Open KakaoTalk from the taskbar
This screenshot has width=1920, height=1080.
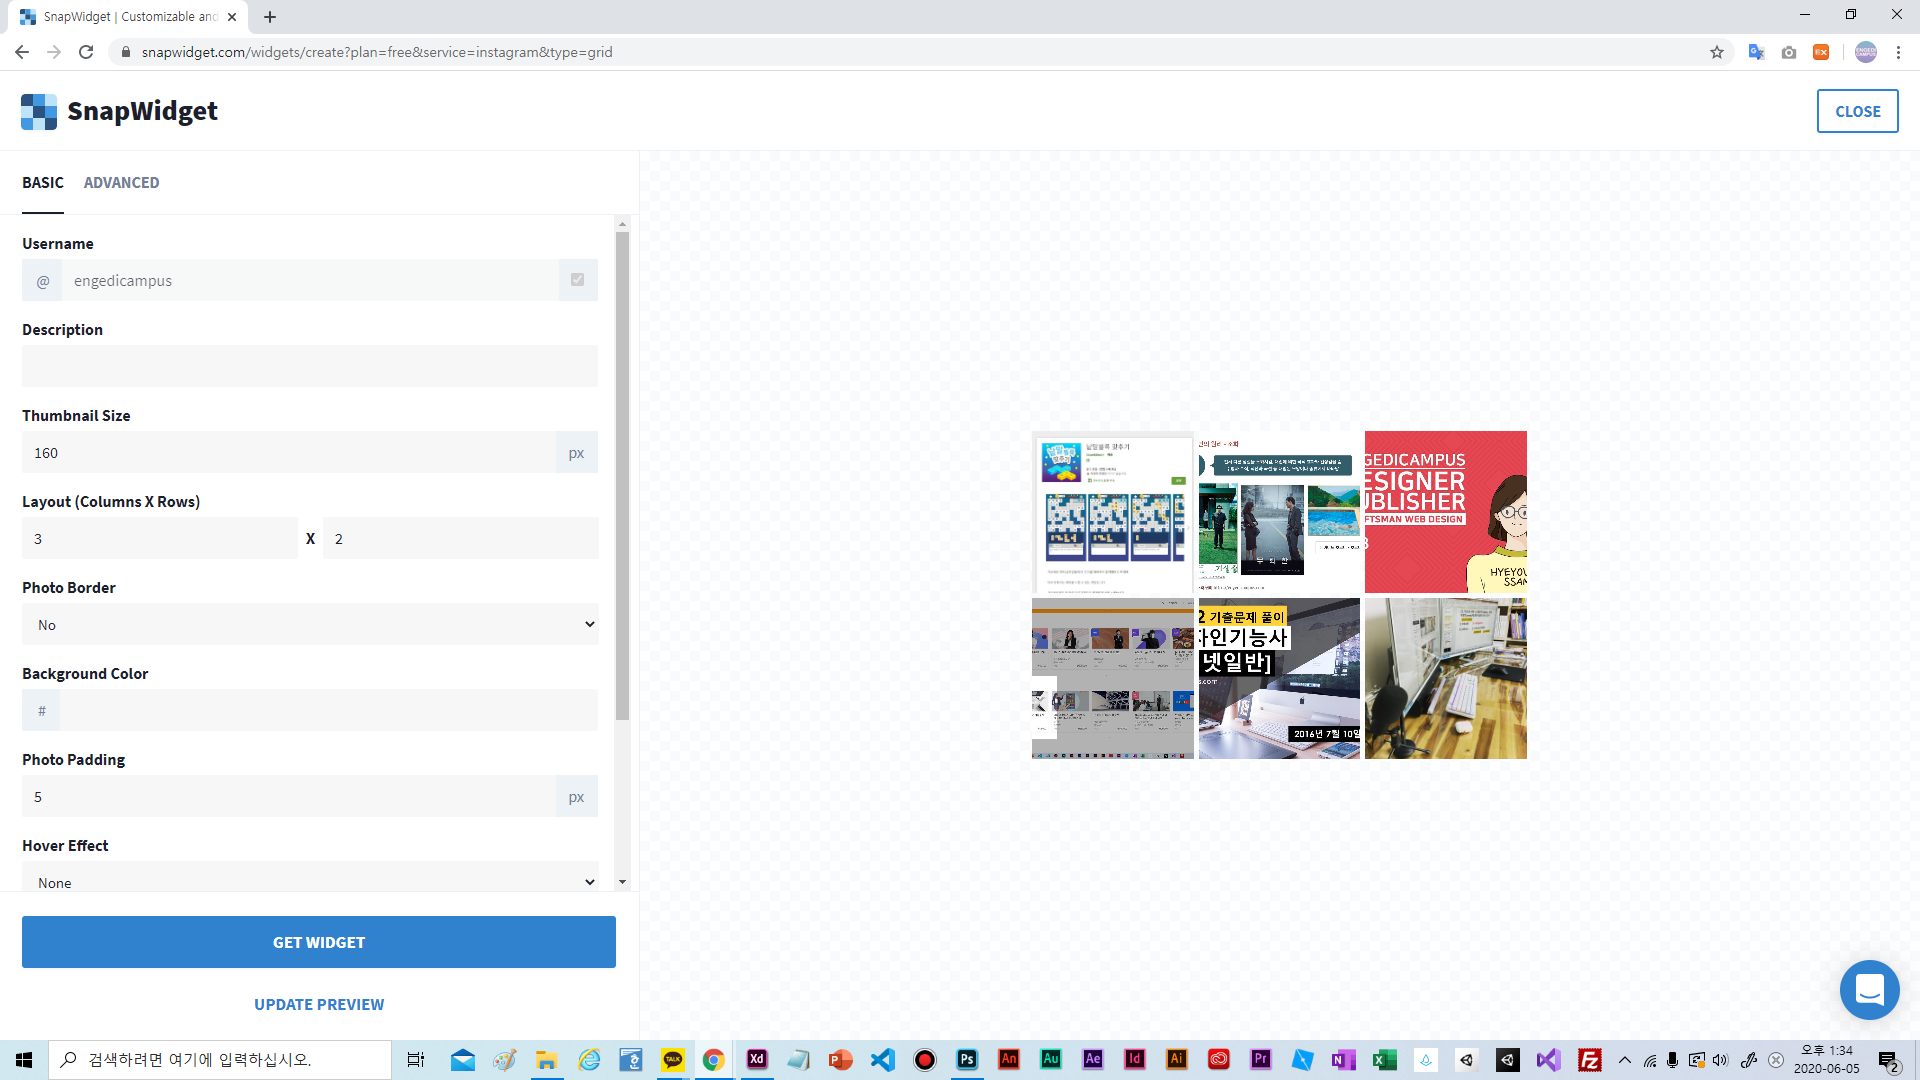[x=673, y=1060]
